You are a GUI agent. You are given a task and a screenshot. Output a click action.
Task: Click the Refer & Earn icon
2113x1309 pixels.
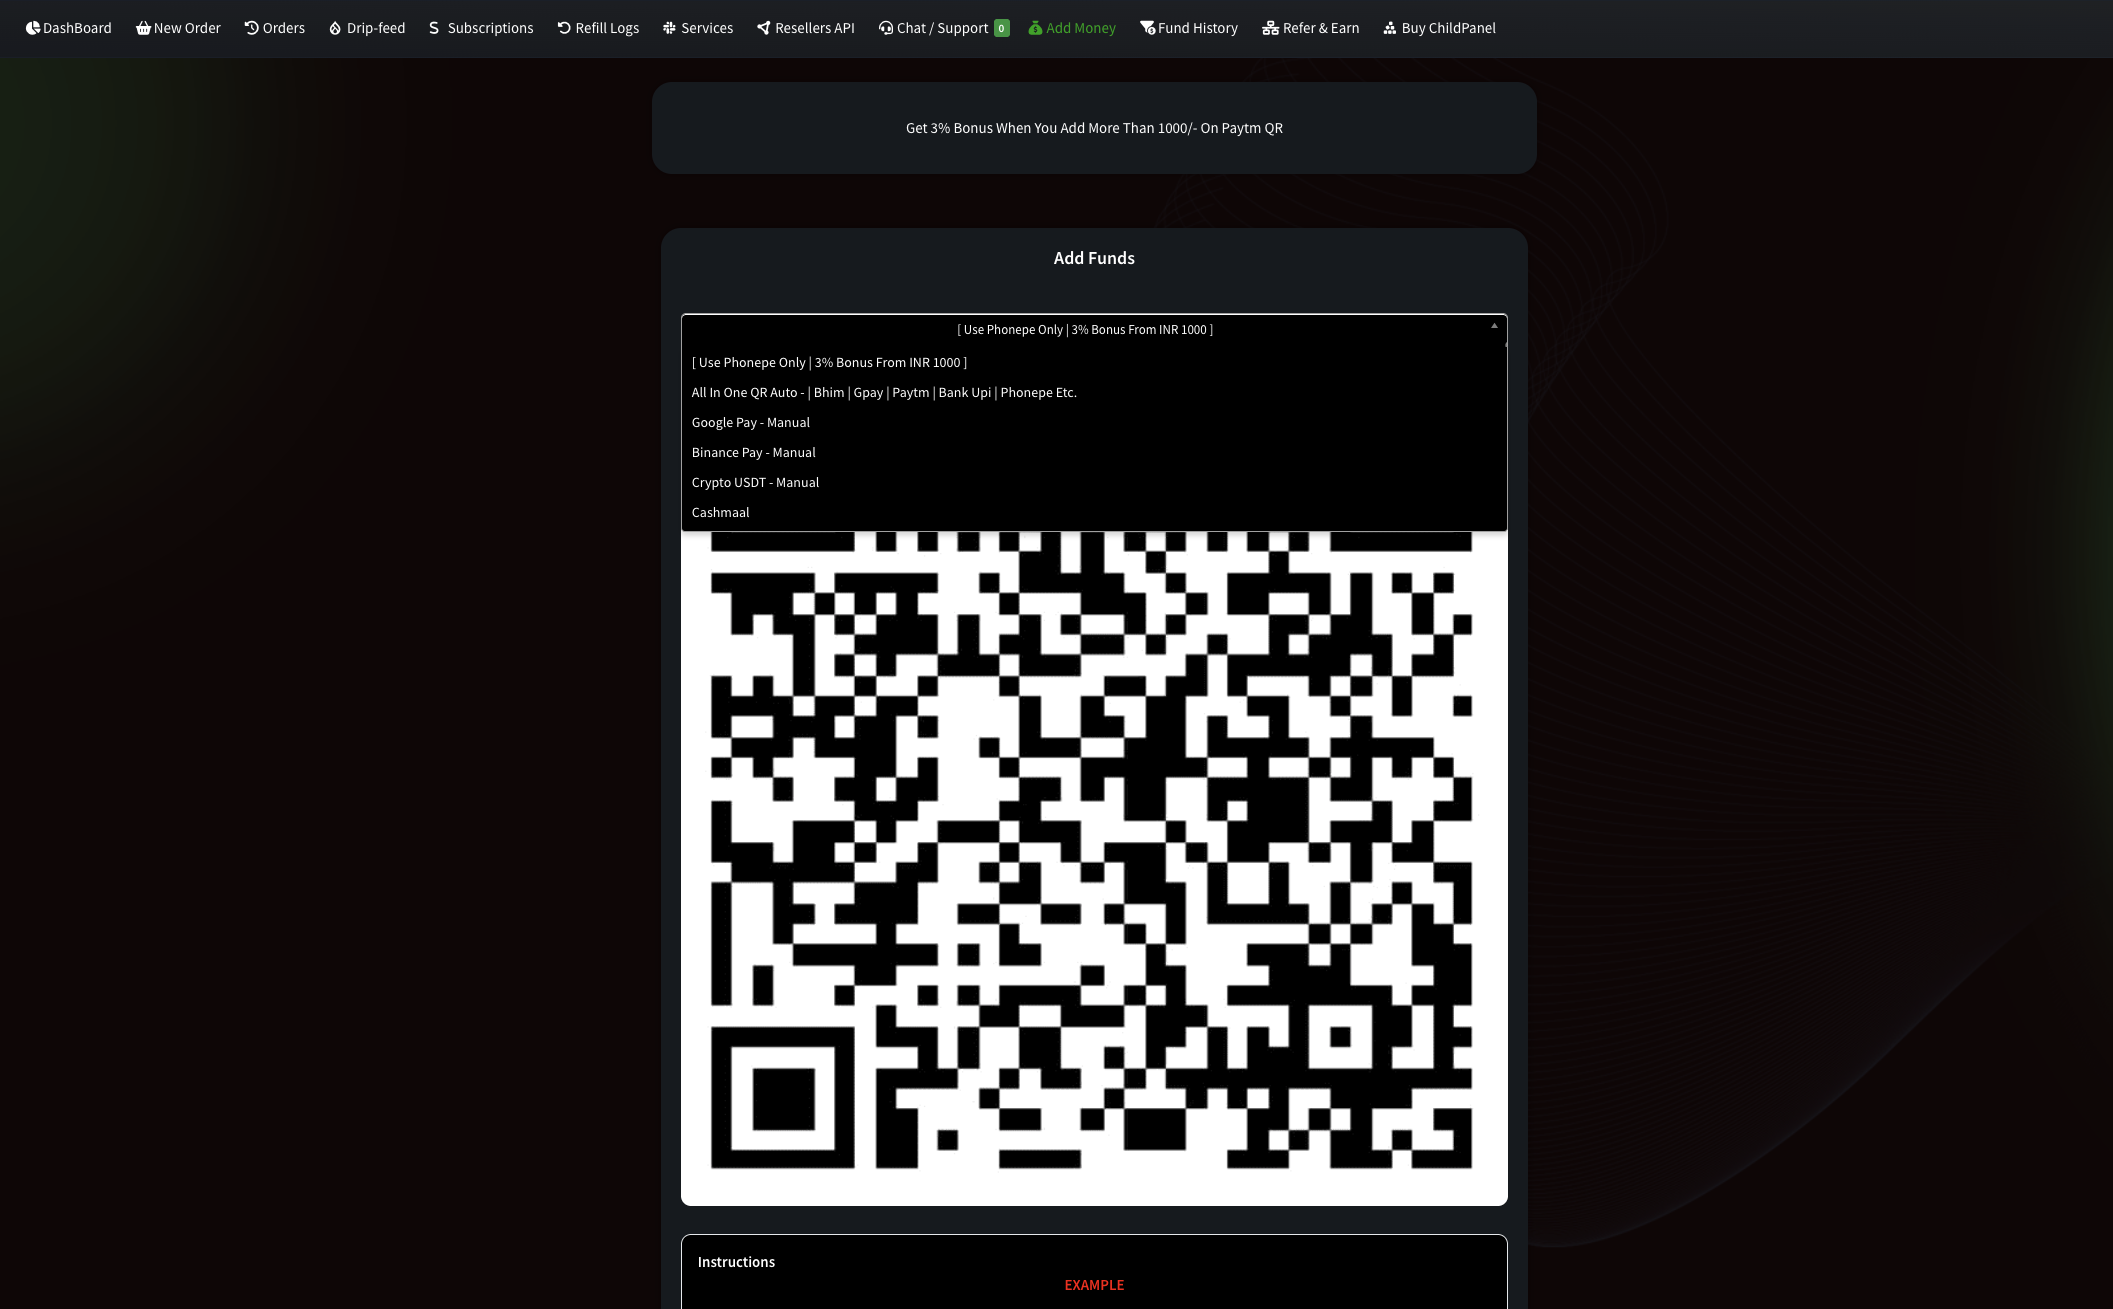1270,28
